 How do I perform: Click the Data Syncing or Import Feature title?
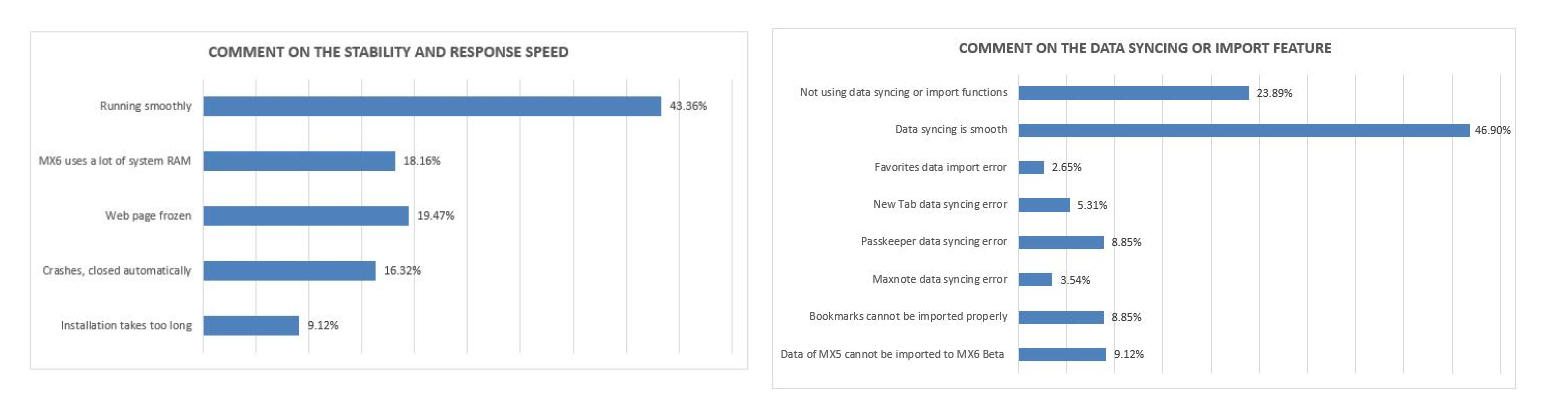[x=1145, y=48]
